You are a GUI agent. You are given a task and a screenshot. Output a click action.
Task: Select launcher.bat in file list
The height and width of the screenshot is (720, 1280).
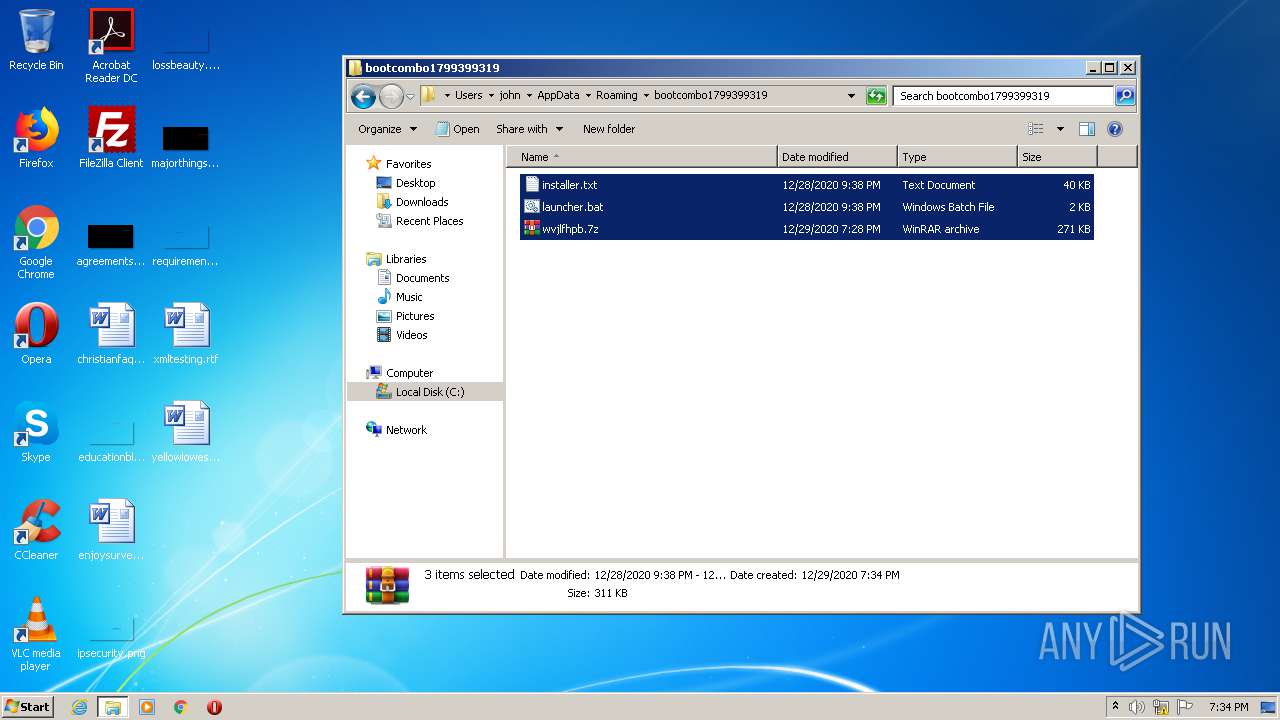807,207
